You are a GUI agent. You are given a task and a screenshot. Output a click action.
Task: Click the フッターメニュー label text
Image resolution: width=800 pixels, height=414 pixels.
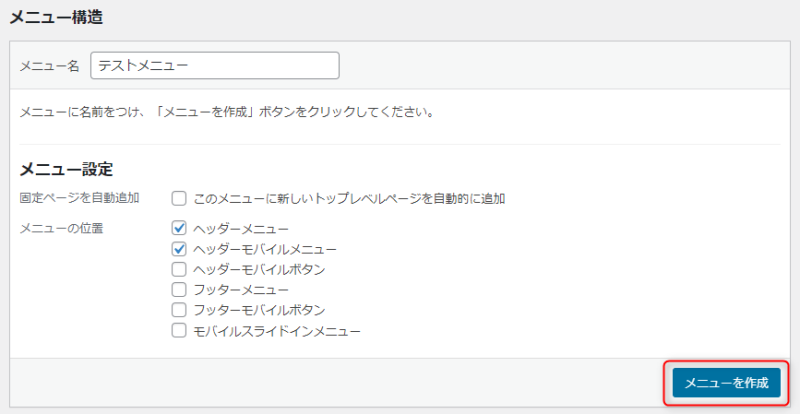241,289
